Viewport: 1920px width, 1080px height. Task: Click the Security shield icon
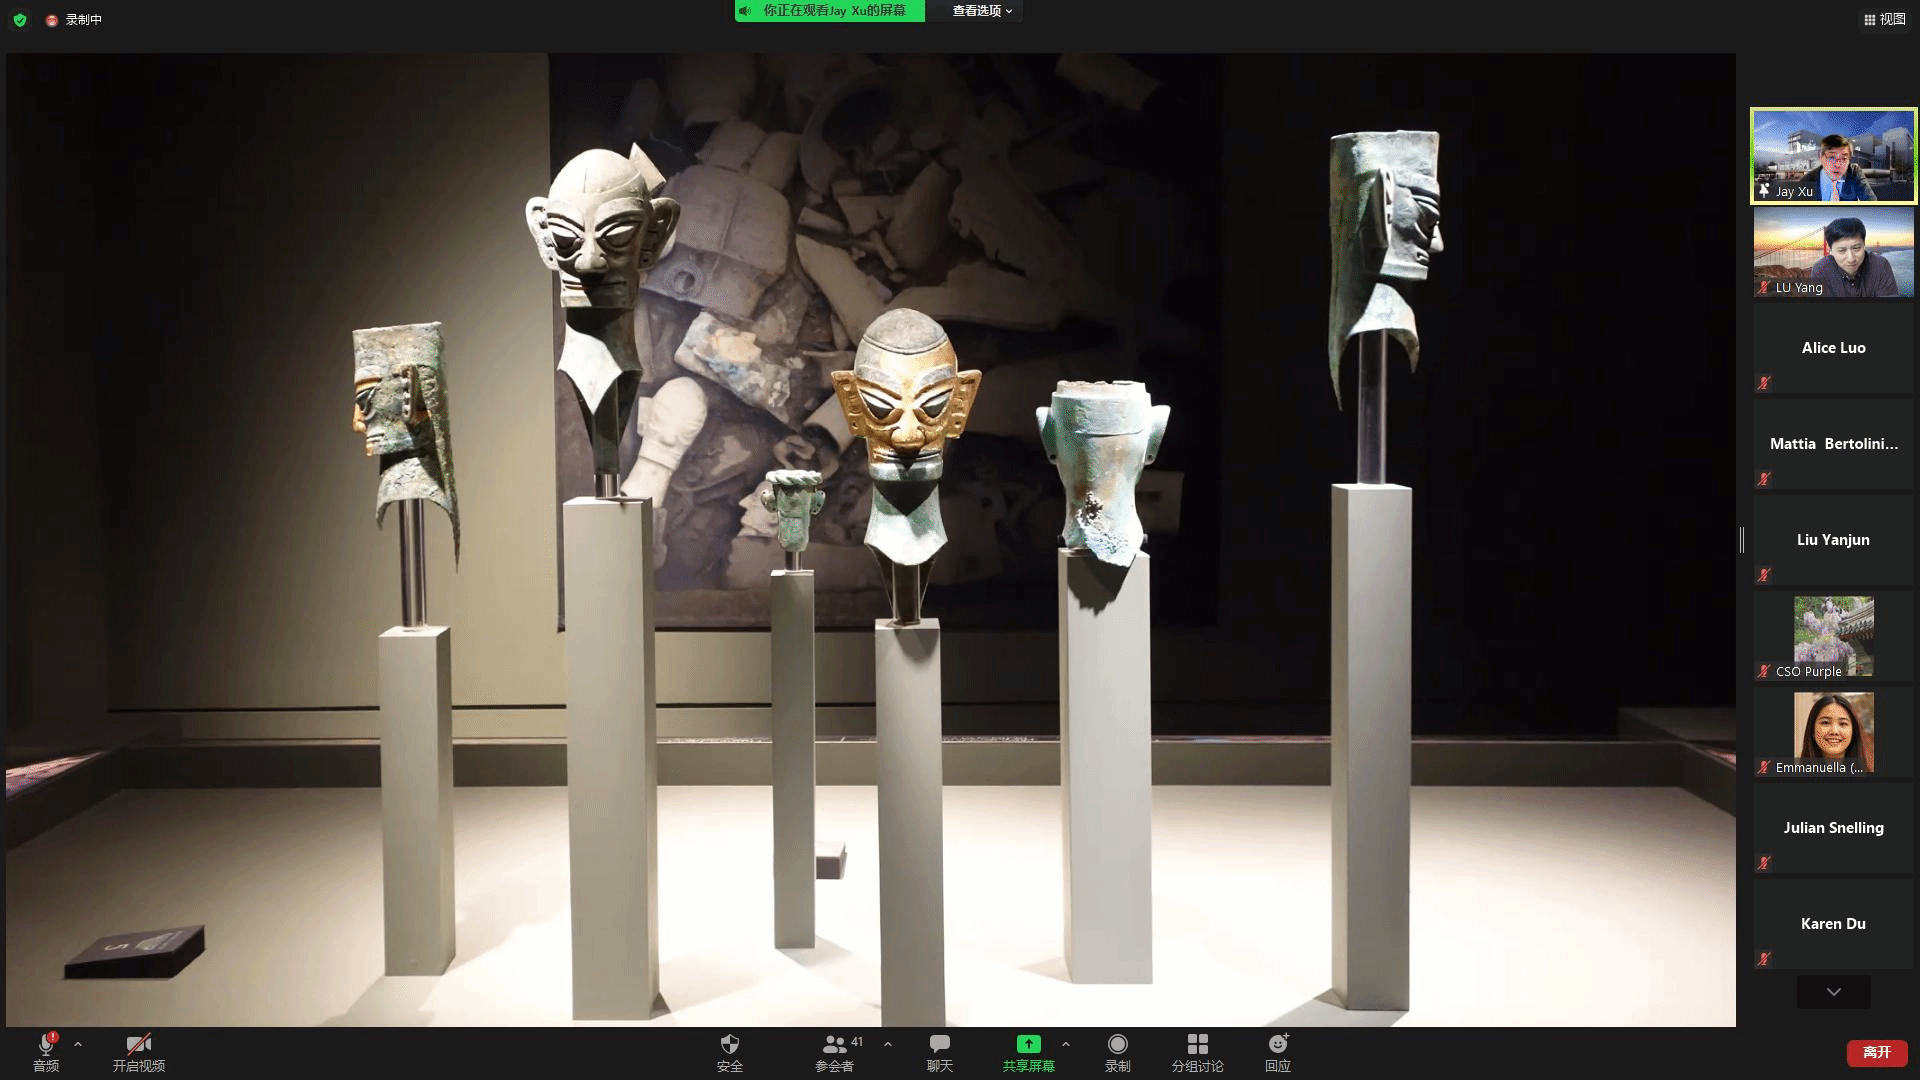pyautogui.click(x=729, y=1045)
